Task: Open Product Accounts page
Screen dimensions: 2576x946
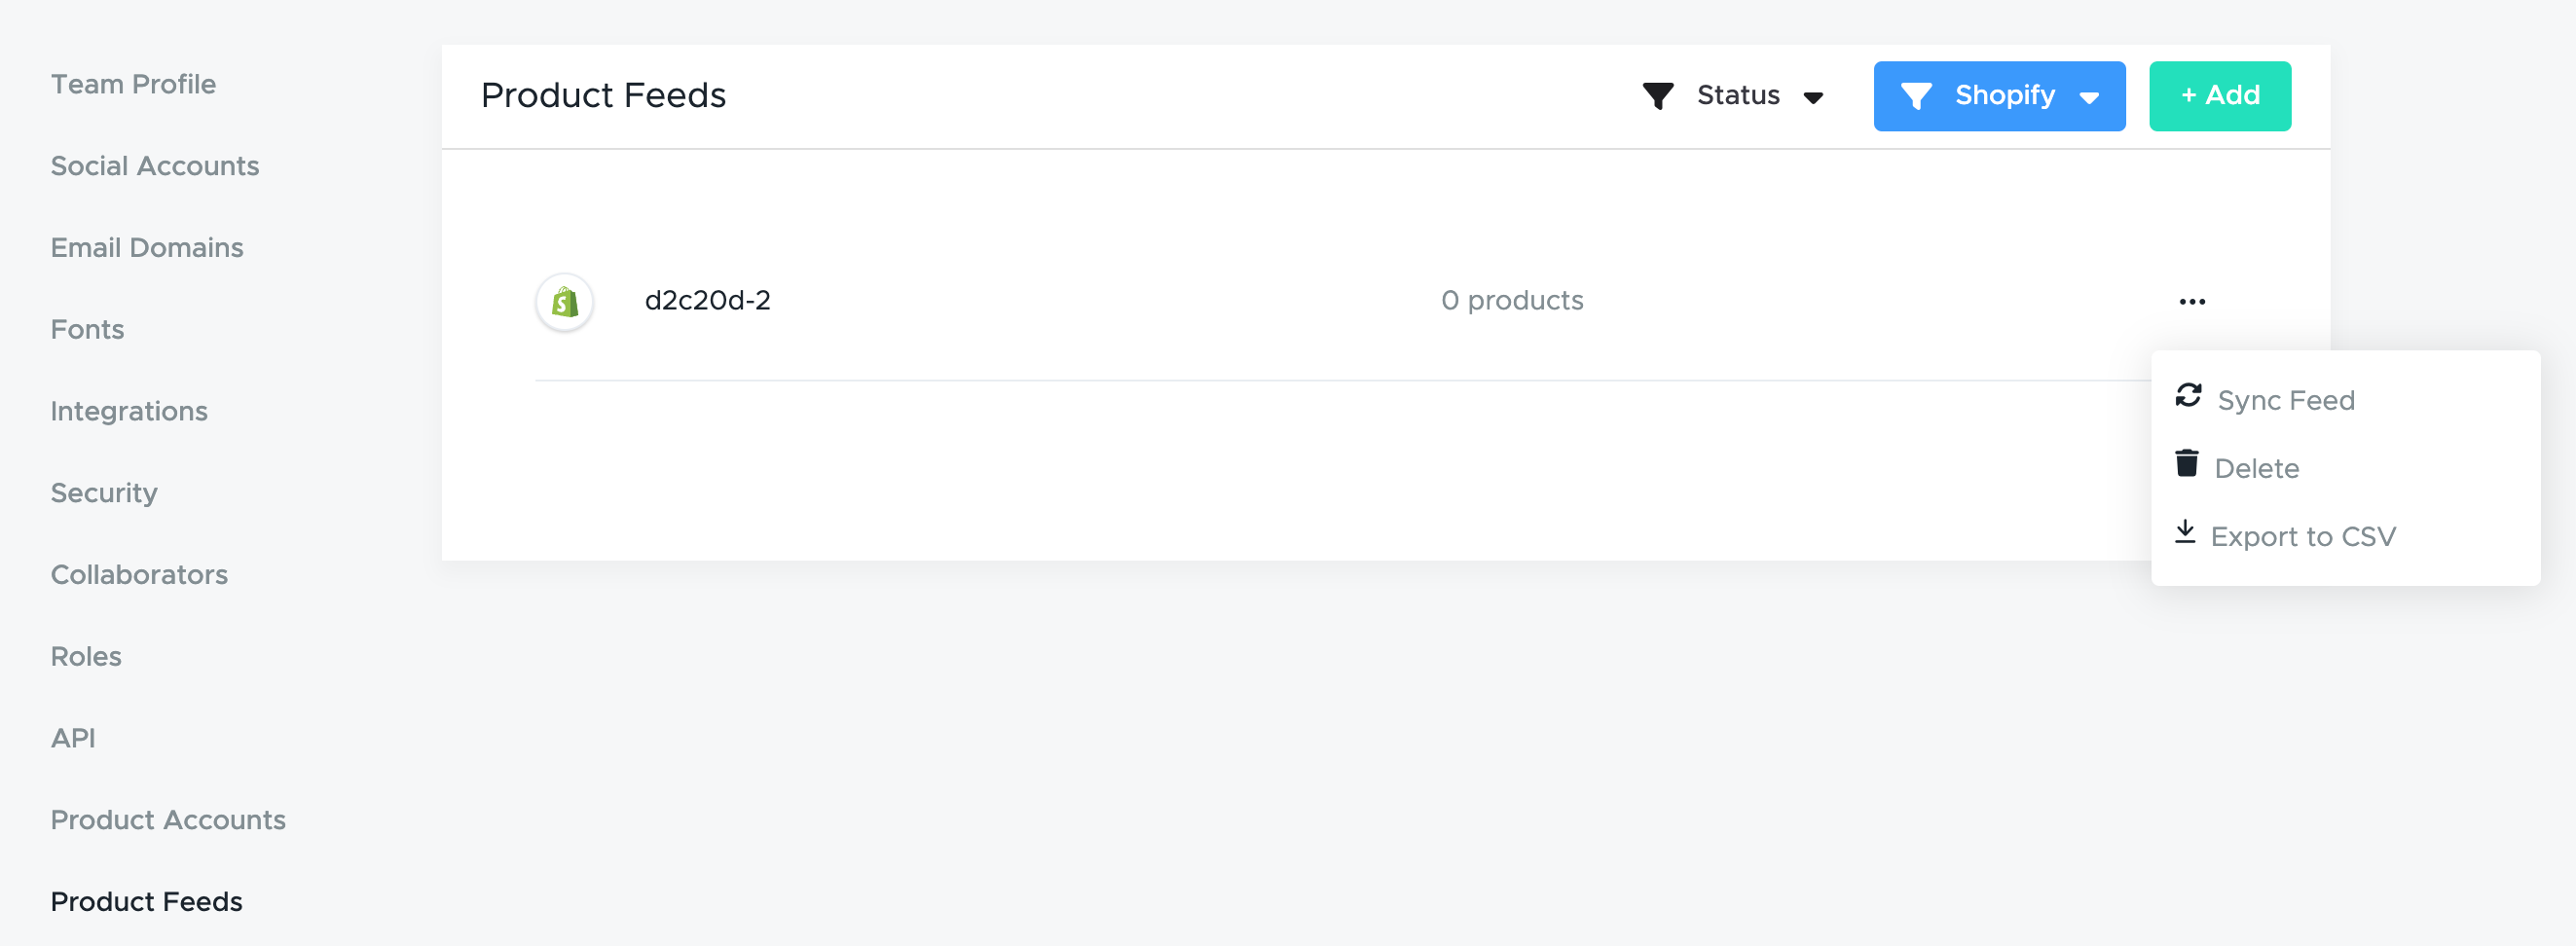Action: [168, 819]
